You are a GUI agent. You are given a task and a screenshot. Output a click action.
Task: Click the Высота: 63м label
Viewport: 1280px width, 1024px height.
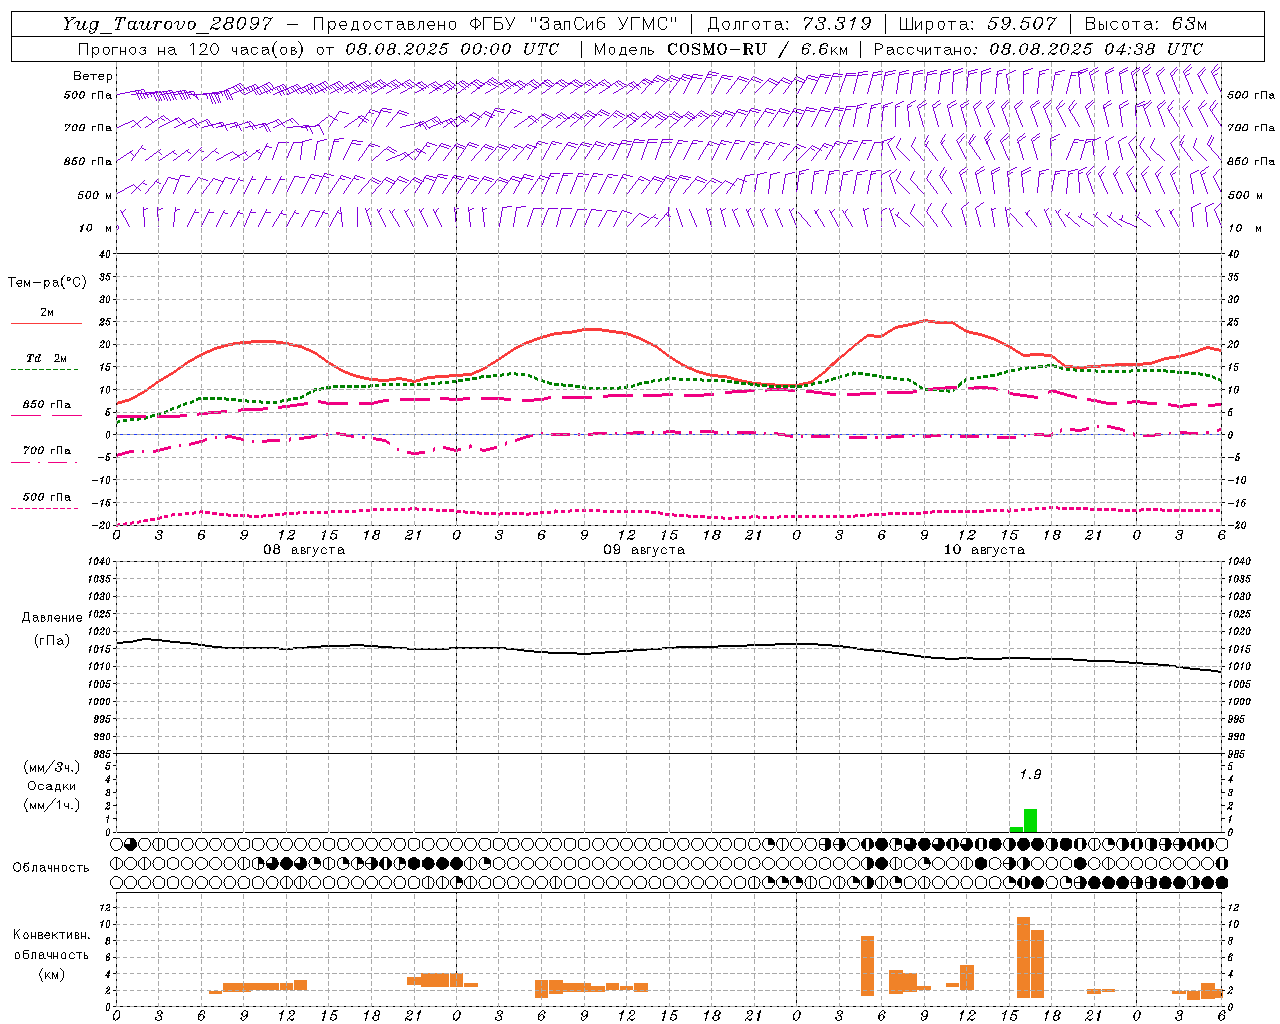1145,24
